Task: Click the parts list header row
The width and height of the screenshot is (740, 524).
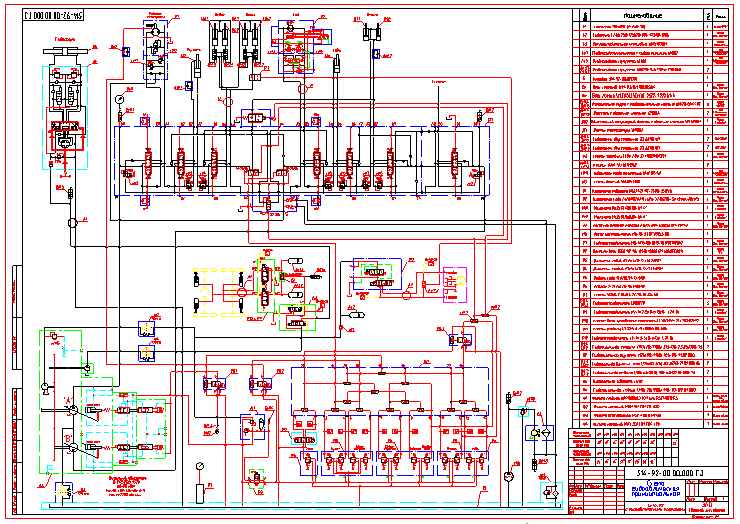Action: pyautogui.click(x=650, y=16)
